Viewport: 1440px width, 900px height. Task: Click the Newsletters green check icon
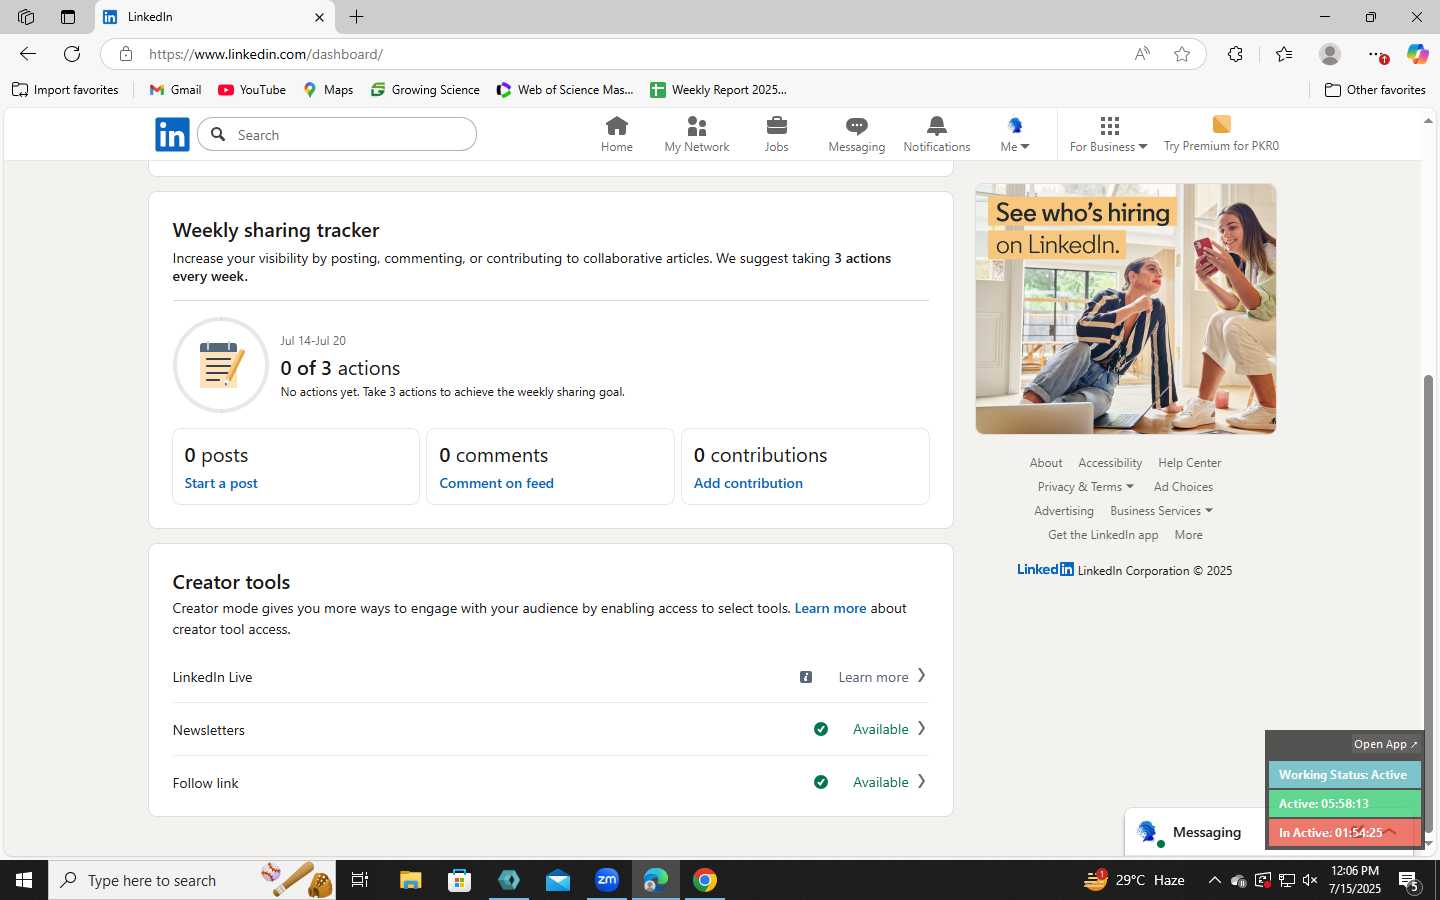pos(821,729)
